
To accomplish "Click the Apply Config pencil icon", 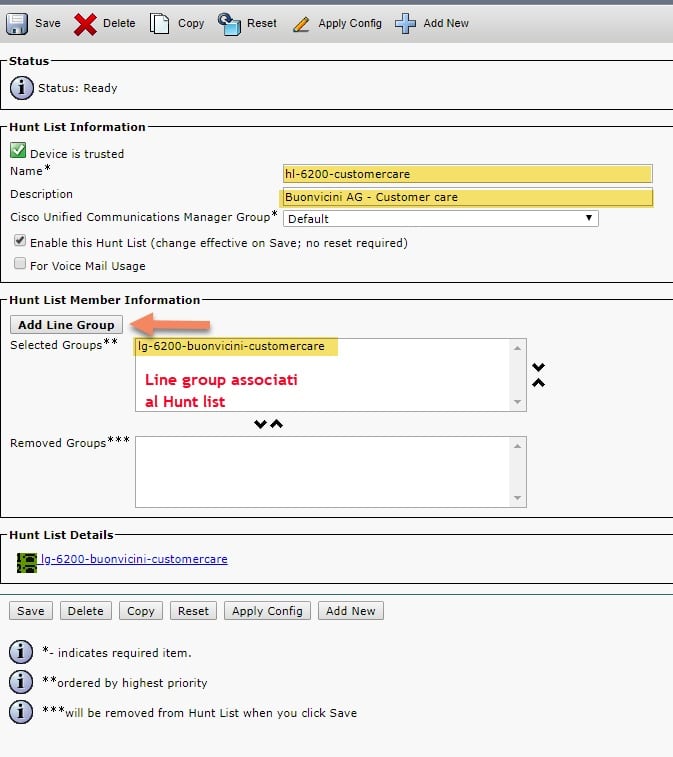I will (301, 24).
